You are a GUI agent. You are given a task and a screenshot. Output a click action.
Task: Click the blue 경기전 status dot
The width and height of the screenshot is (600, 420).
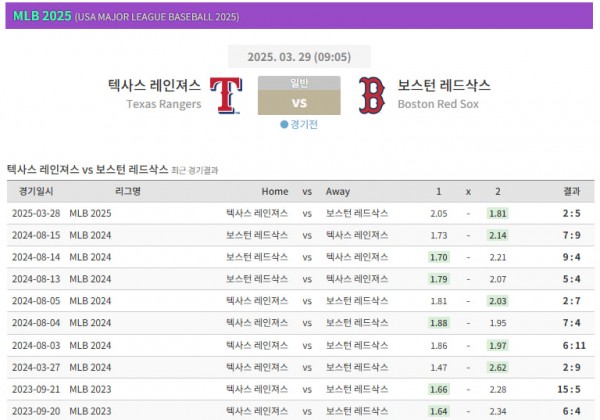click(284, 125)
